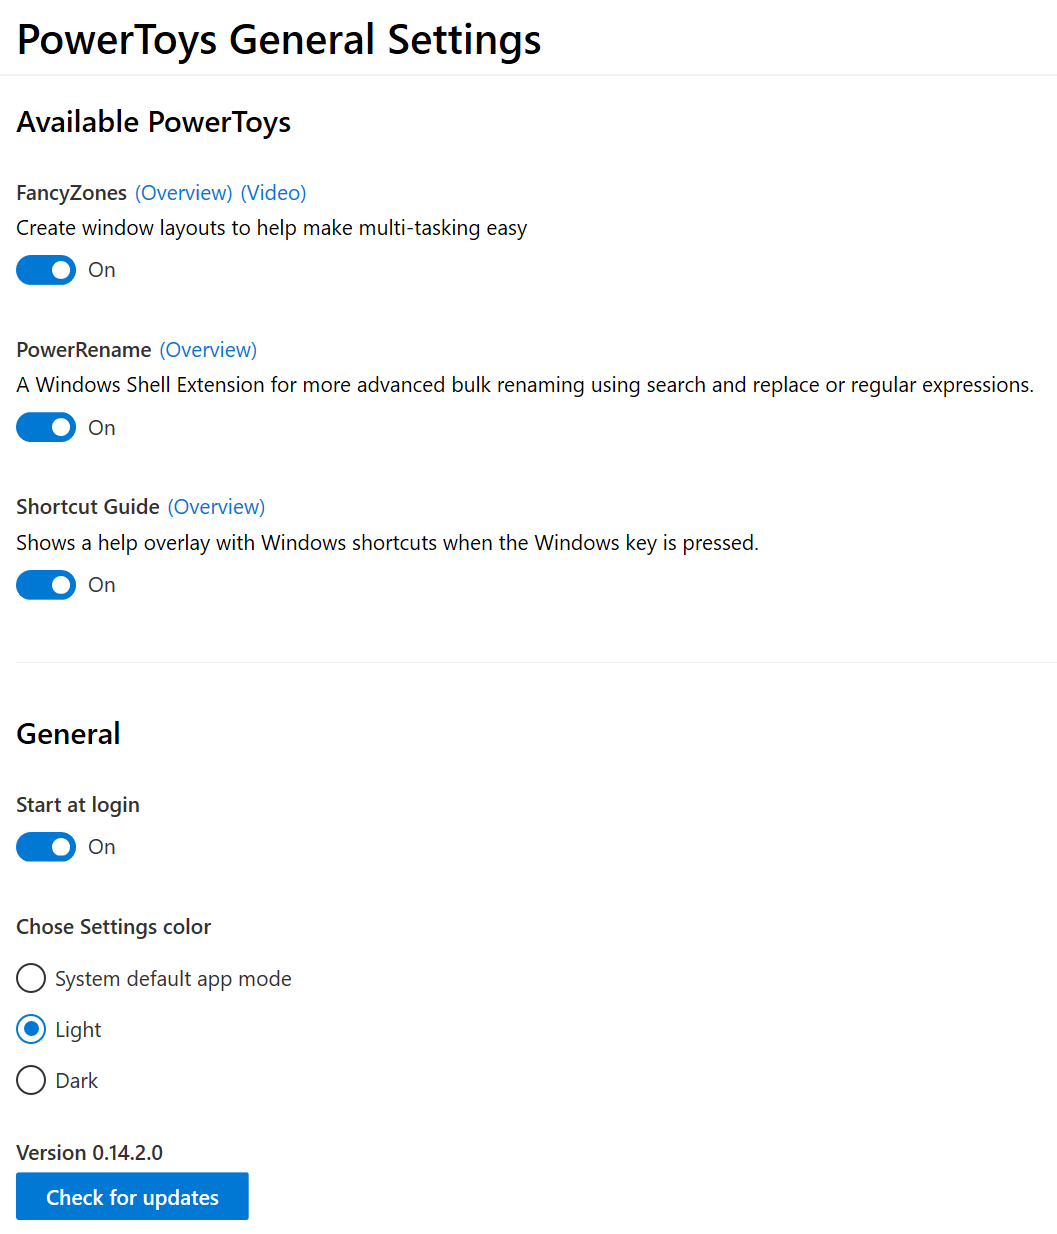Select the System default app mode option
Image resolution: width=1057 pixels, height=1234 pixels.
(x=30, y=978)
